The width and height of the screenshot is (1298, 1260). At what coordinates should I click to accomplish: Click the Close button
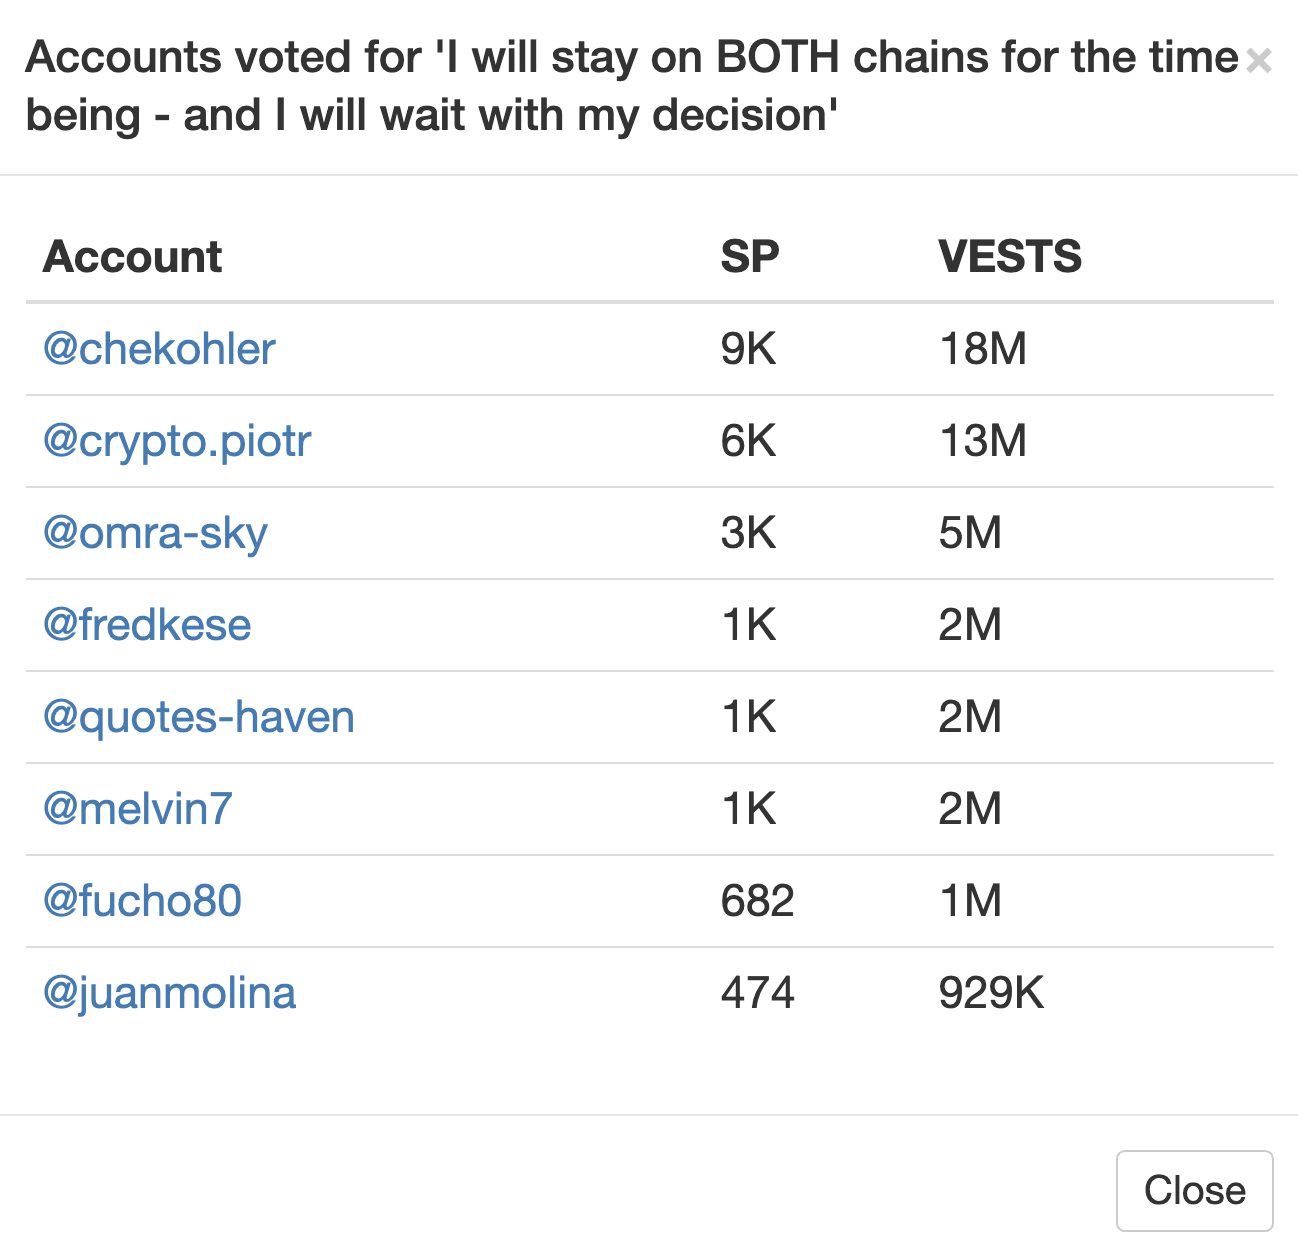click(1194, 1190)
